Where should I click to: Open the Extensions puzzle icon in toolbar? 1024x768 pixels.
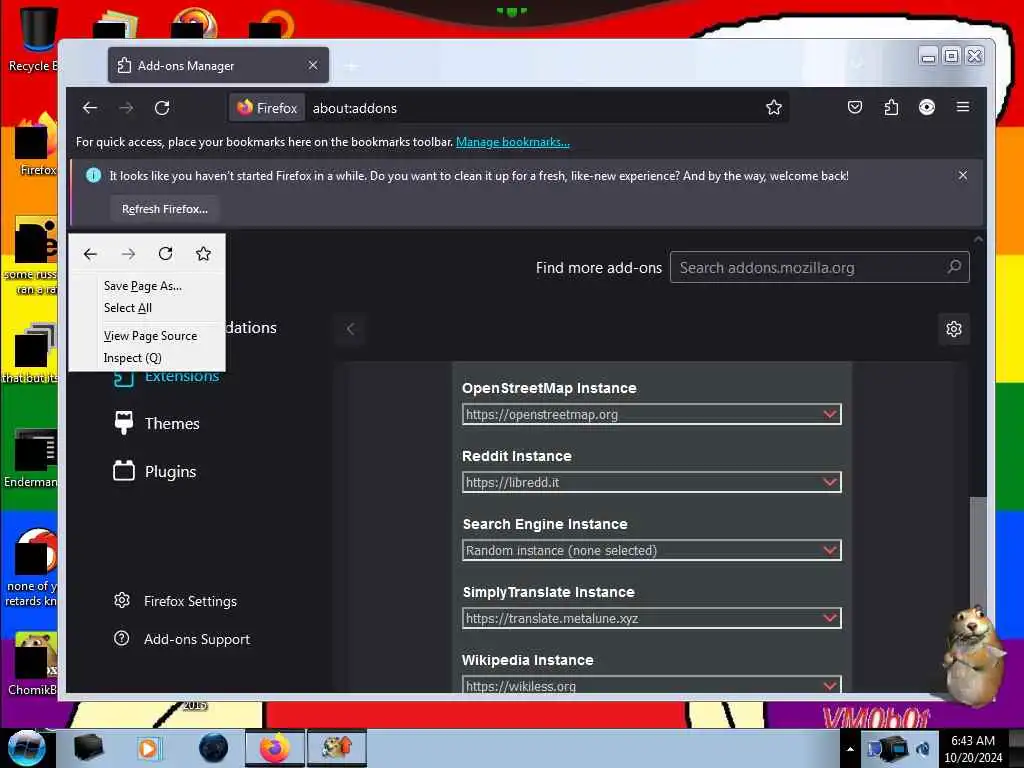[x=891, y=107]
